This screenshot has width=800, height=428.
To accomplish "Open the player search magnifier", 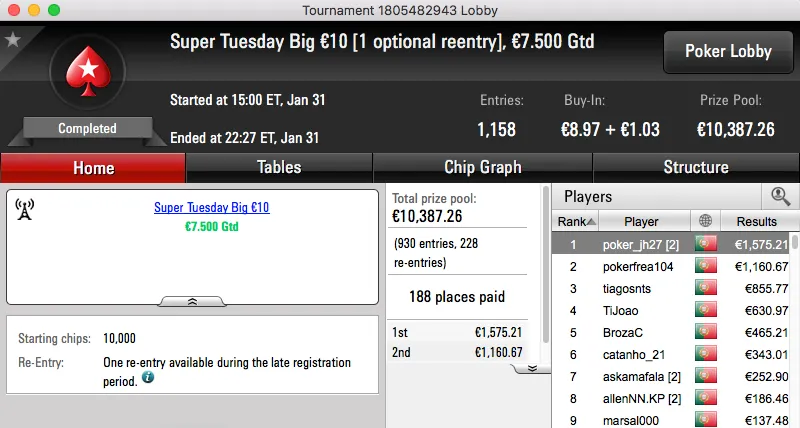I will (780, 197).
